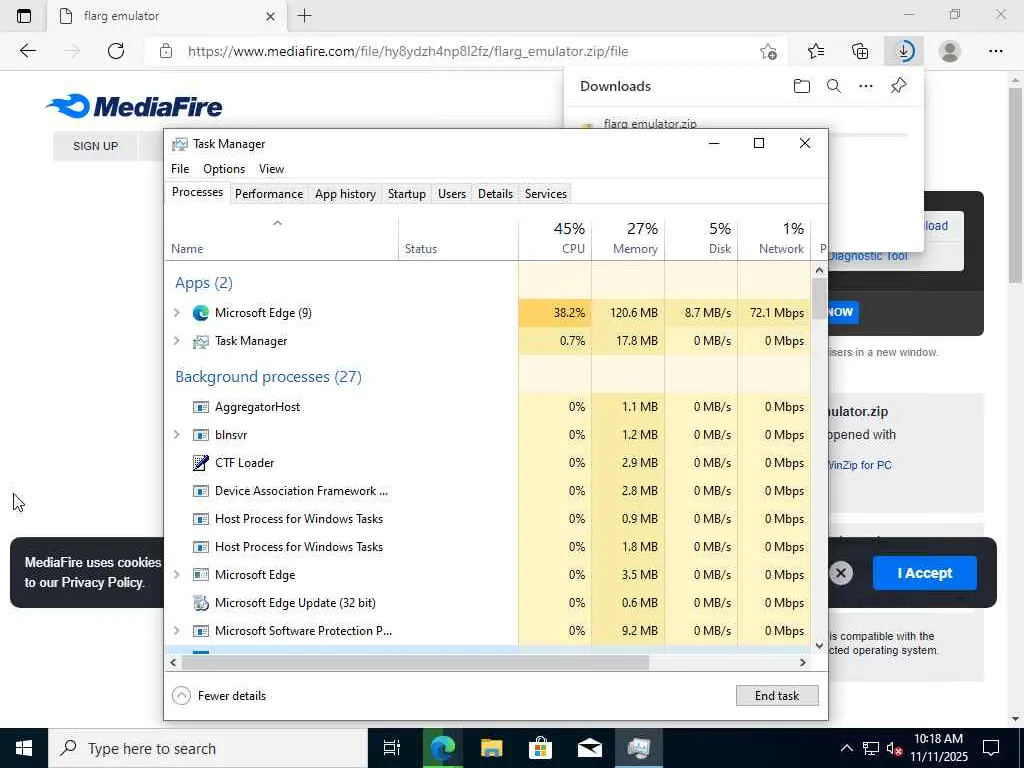Click the taskbar clock showing 10:18 AM
Image resolution: width=1024 pixels, height=768 pixels.
pyautogui.click(x=938, y=748)
